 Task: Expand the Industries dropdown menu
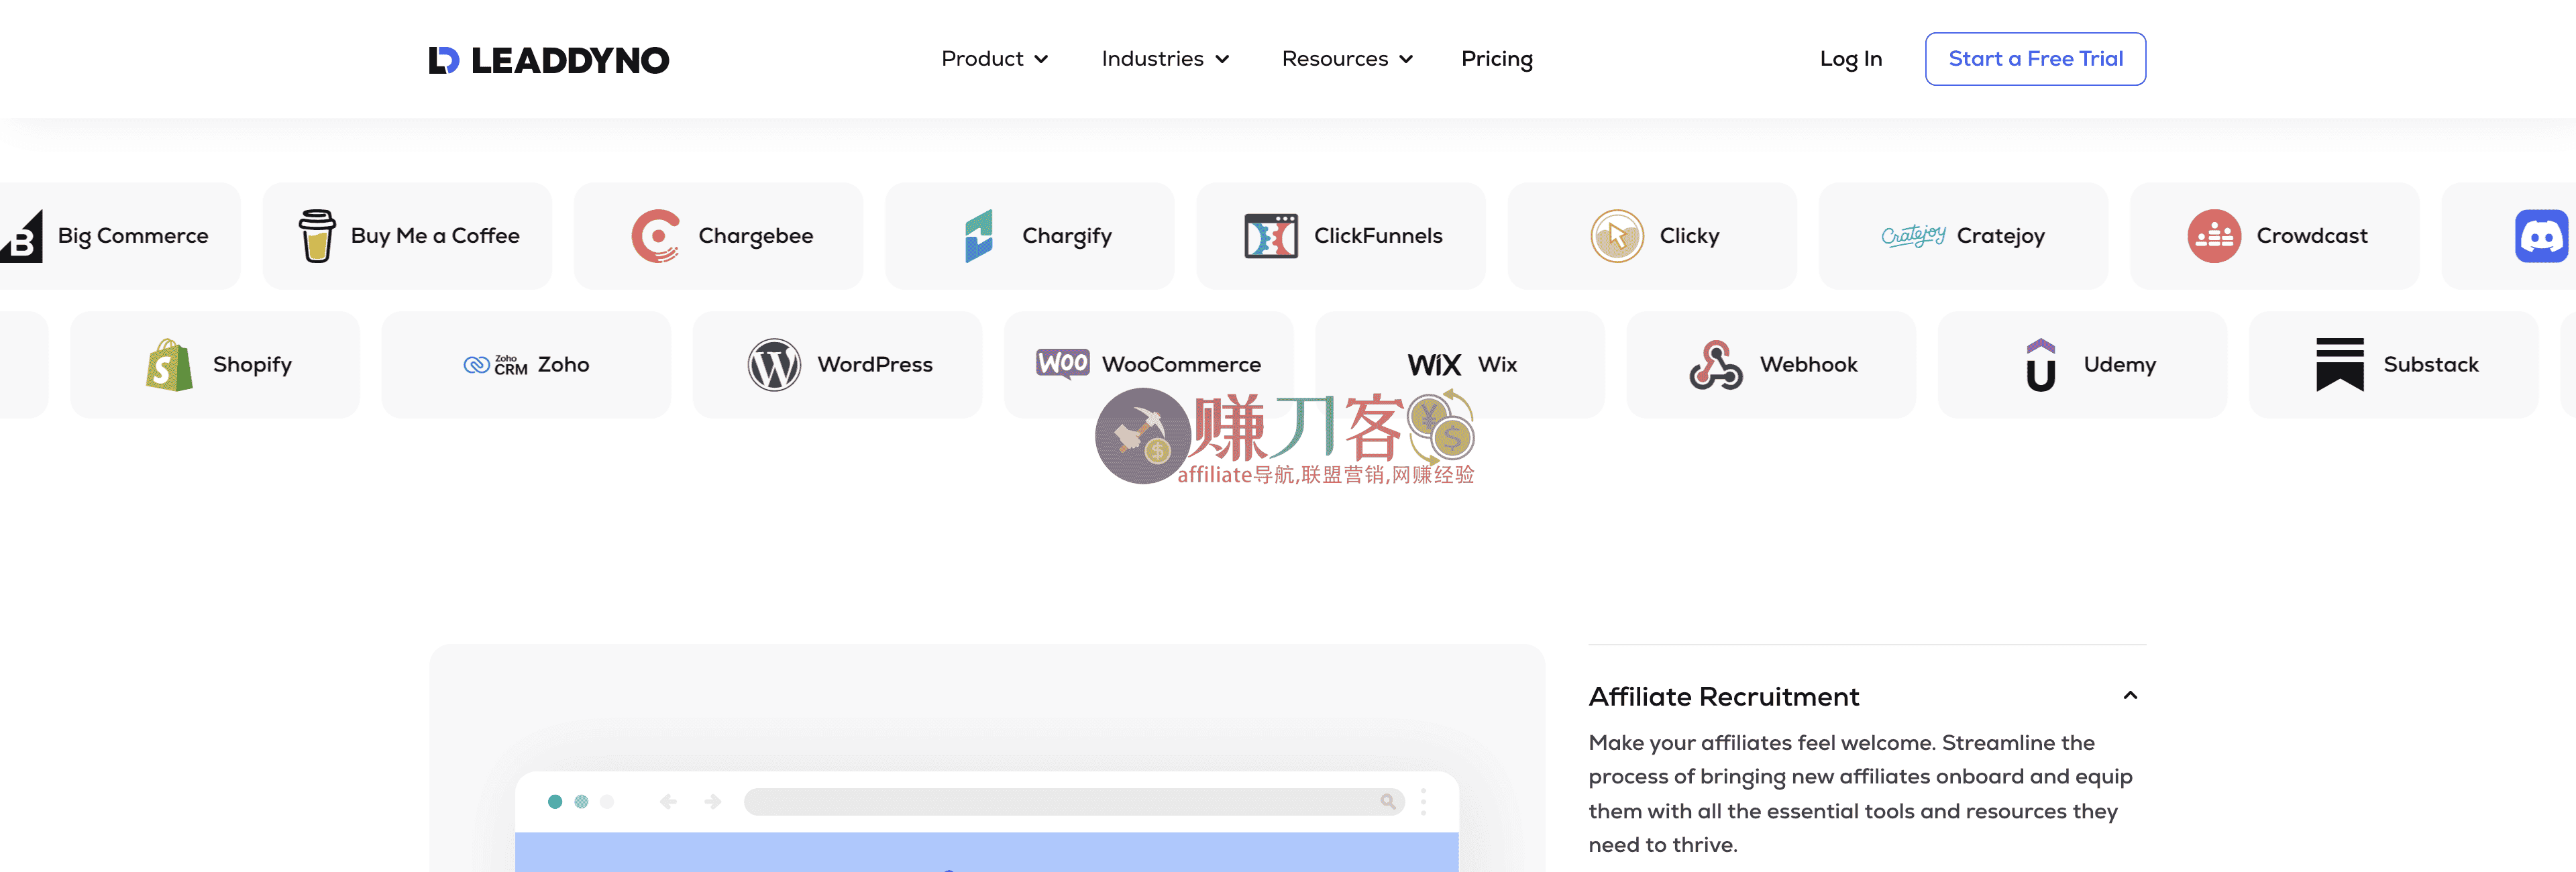click(1165, 59)
